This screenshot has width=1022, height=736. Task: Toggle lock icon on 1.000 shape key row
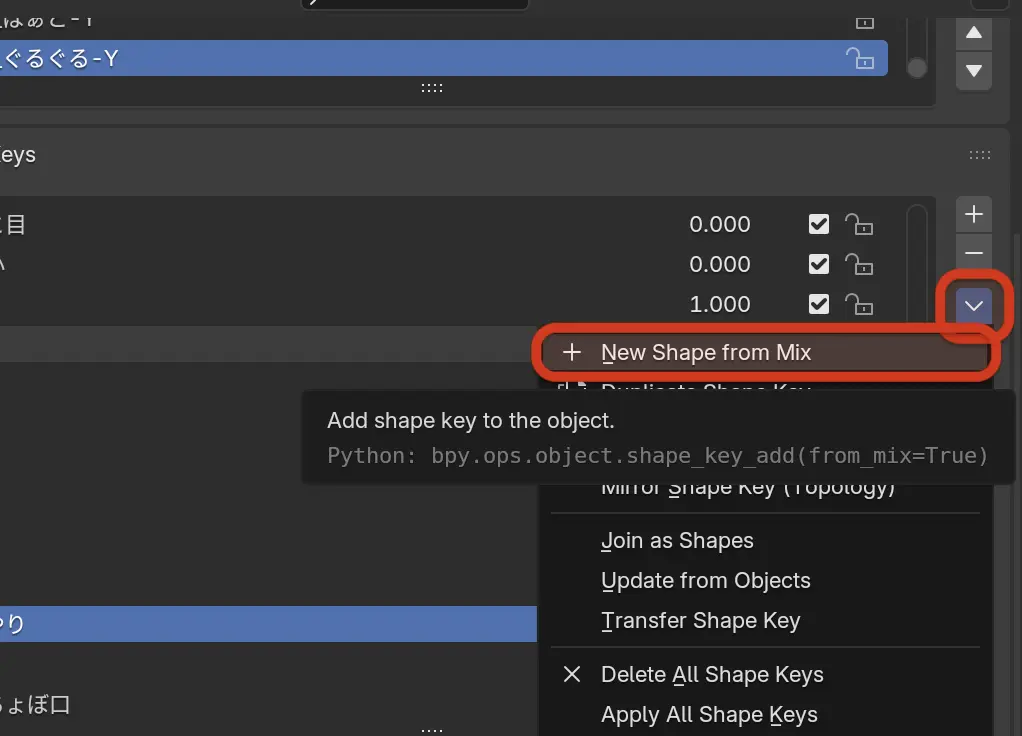[859, 304]
